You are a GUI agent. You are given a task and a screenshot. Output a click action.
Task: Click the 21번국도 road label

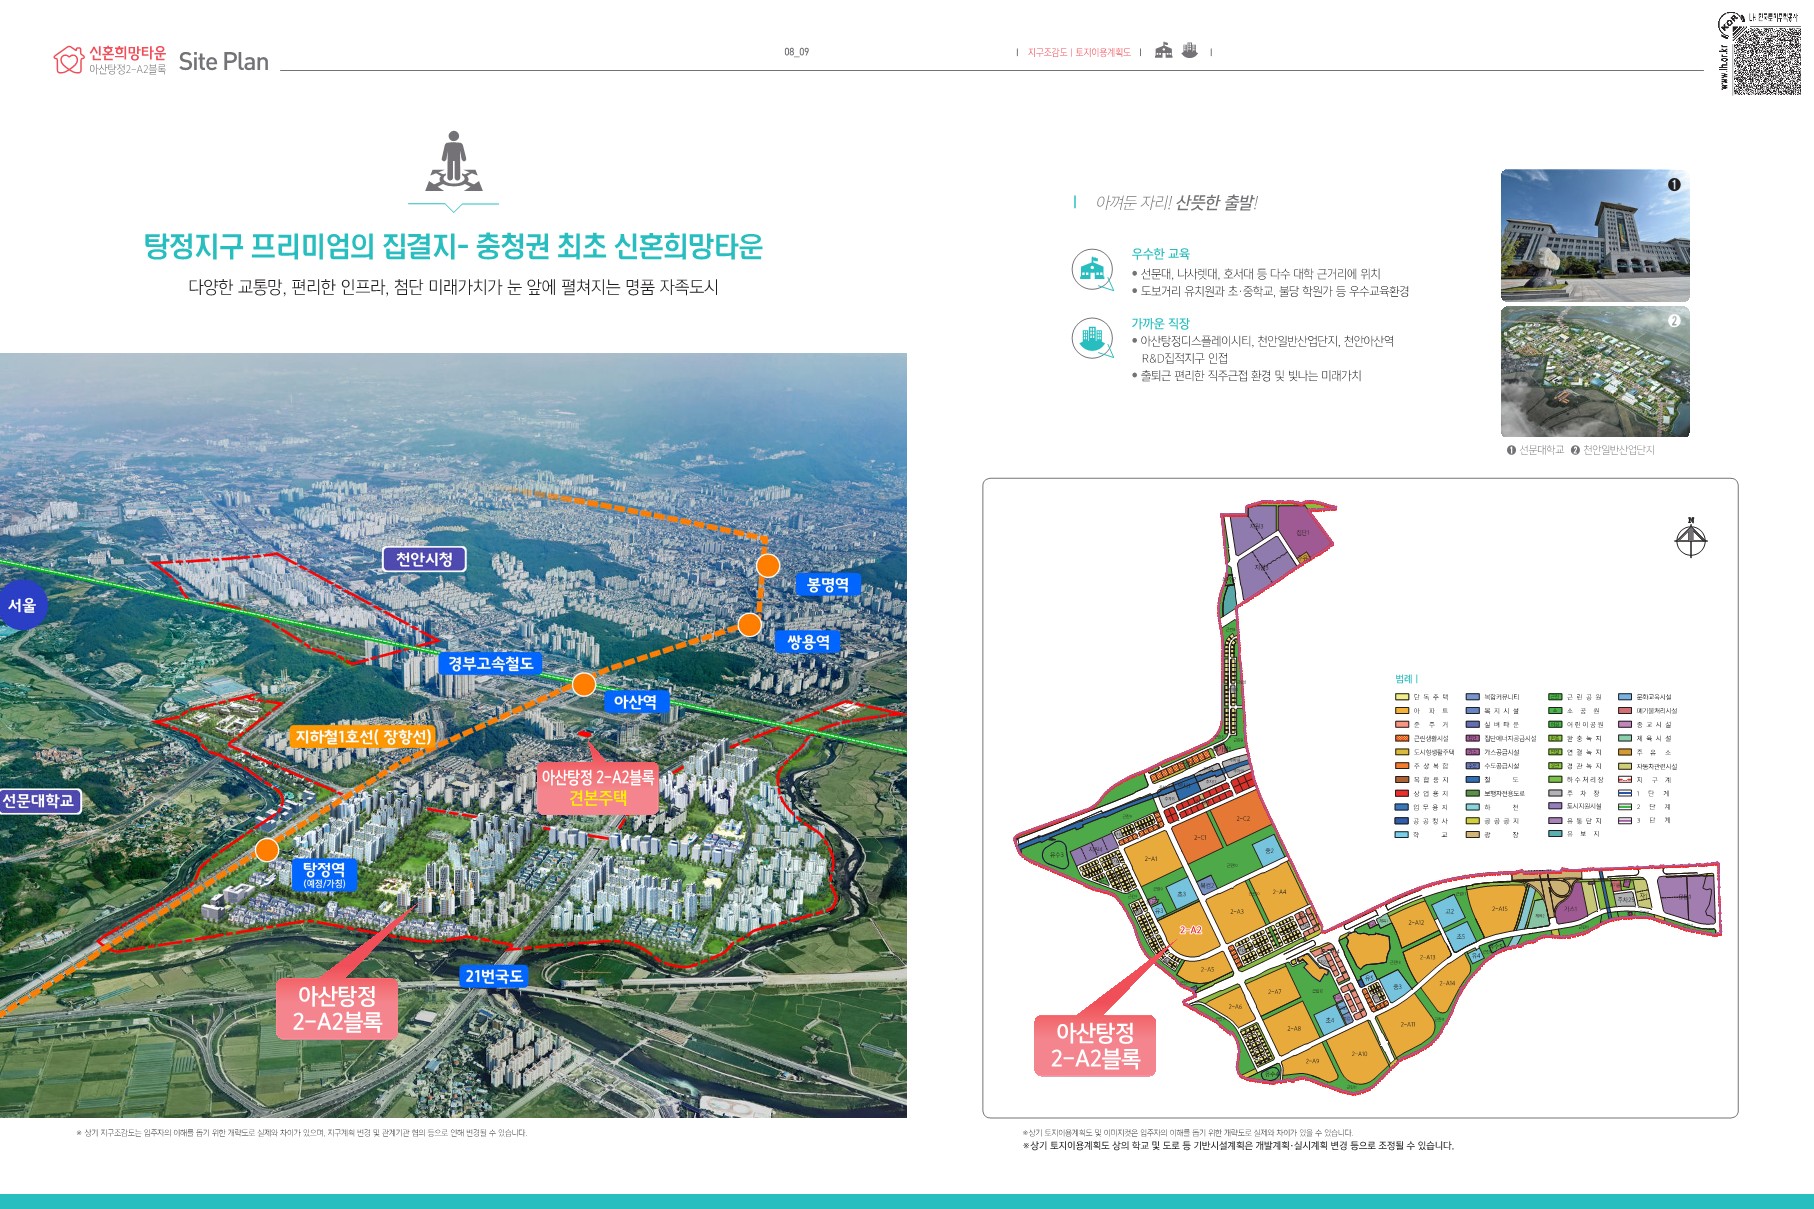pos(493,976)
